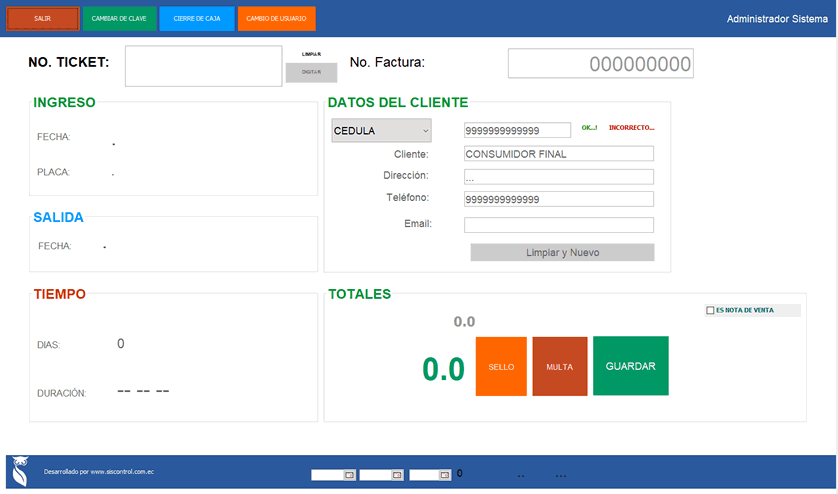Click the owl logo in the footer

click(19, 471)
